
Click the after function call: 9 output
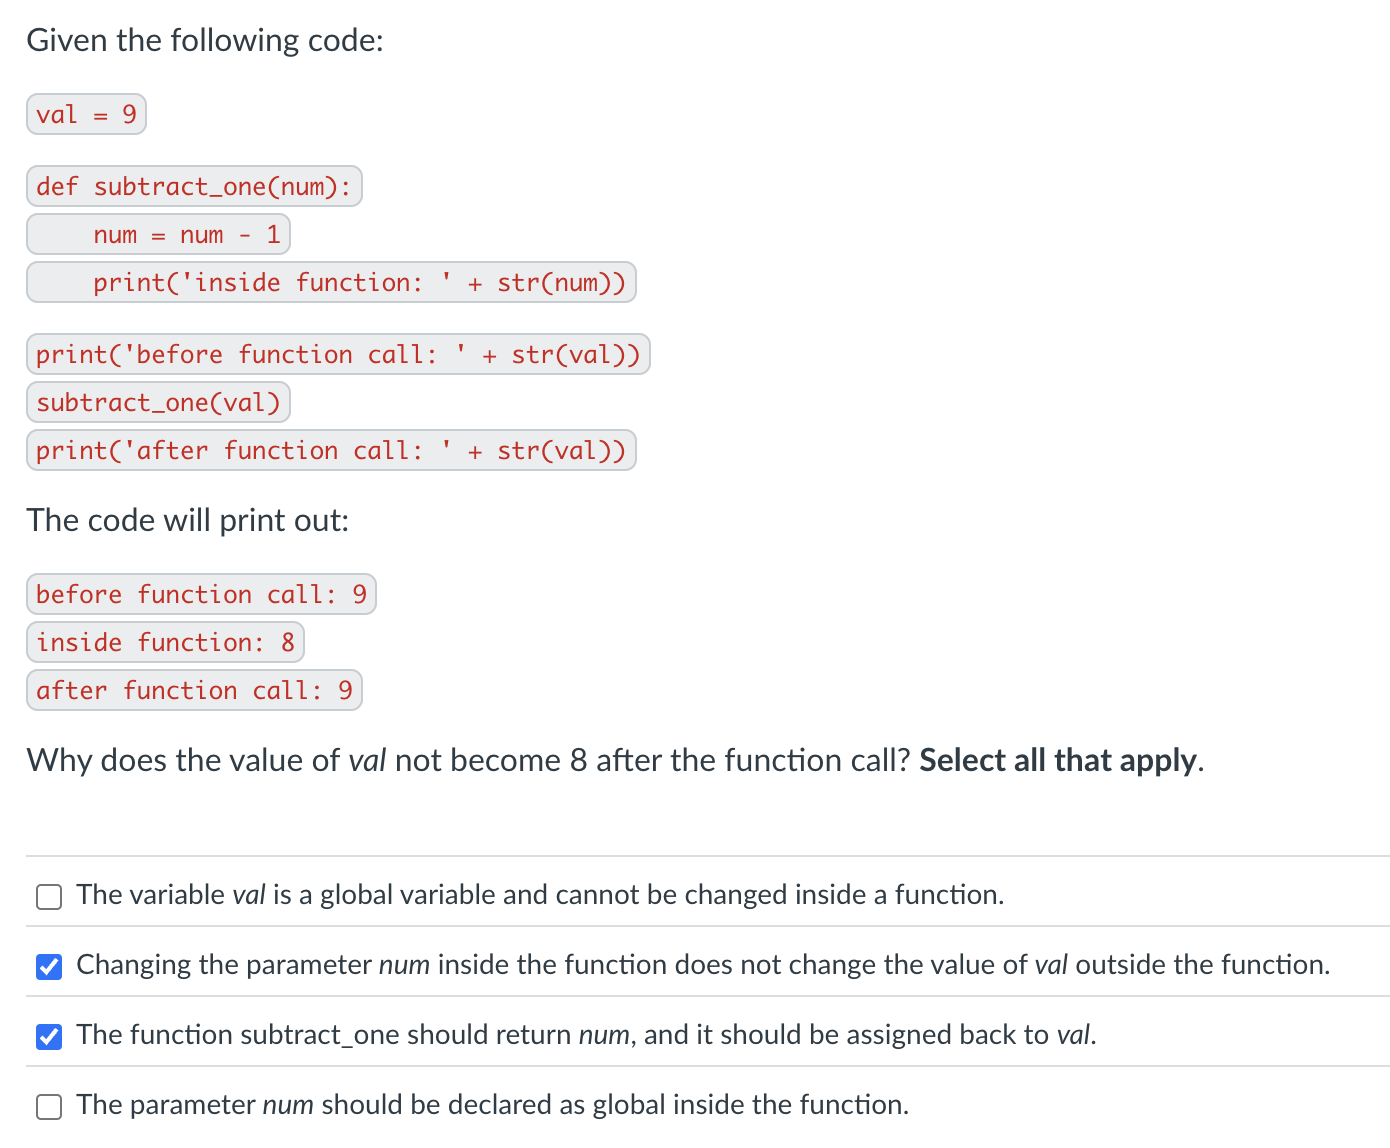tap(194, 690)
